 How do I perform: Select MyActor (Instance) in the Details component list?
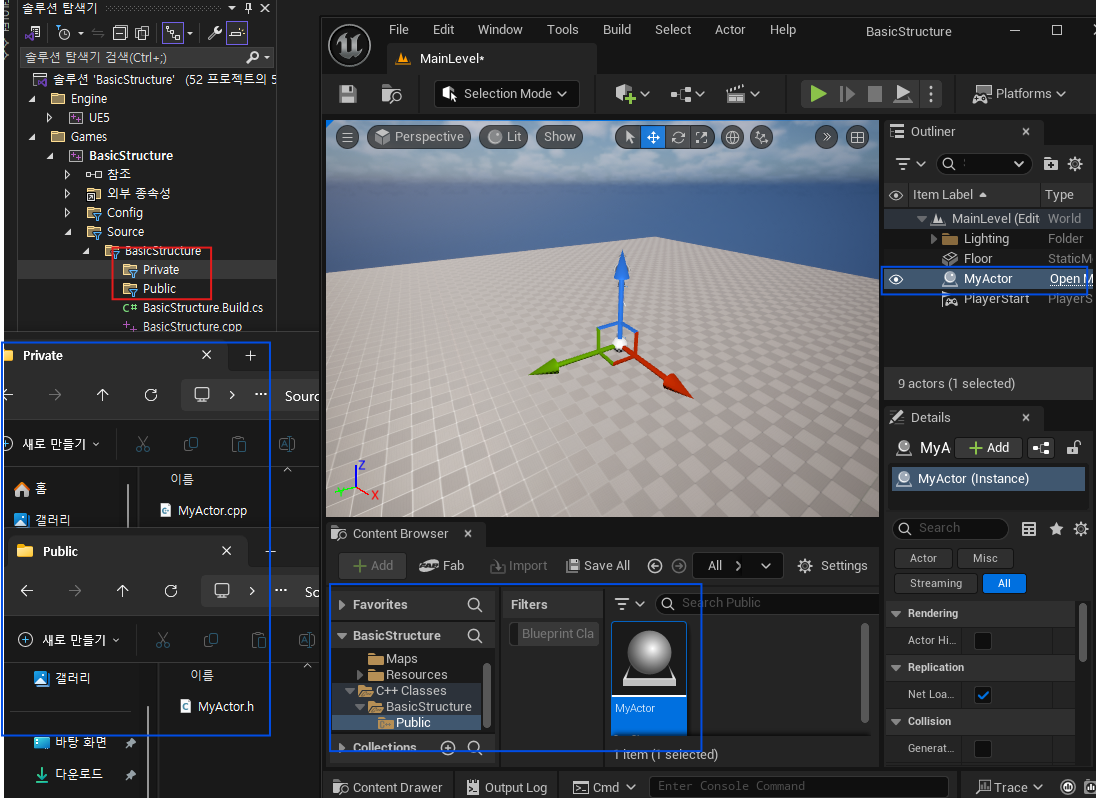(x=988, y=479)
